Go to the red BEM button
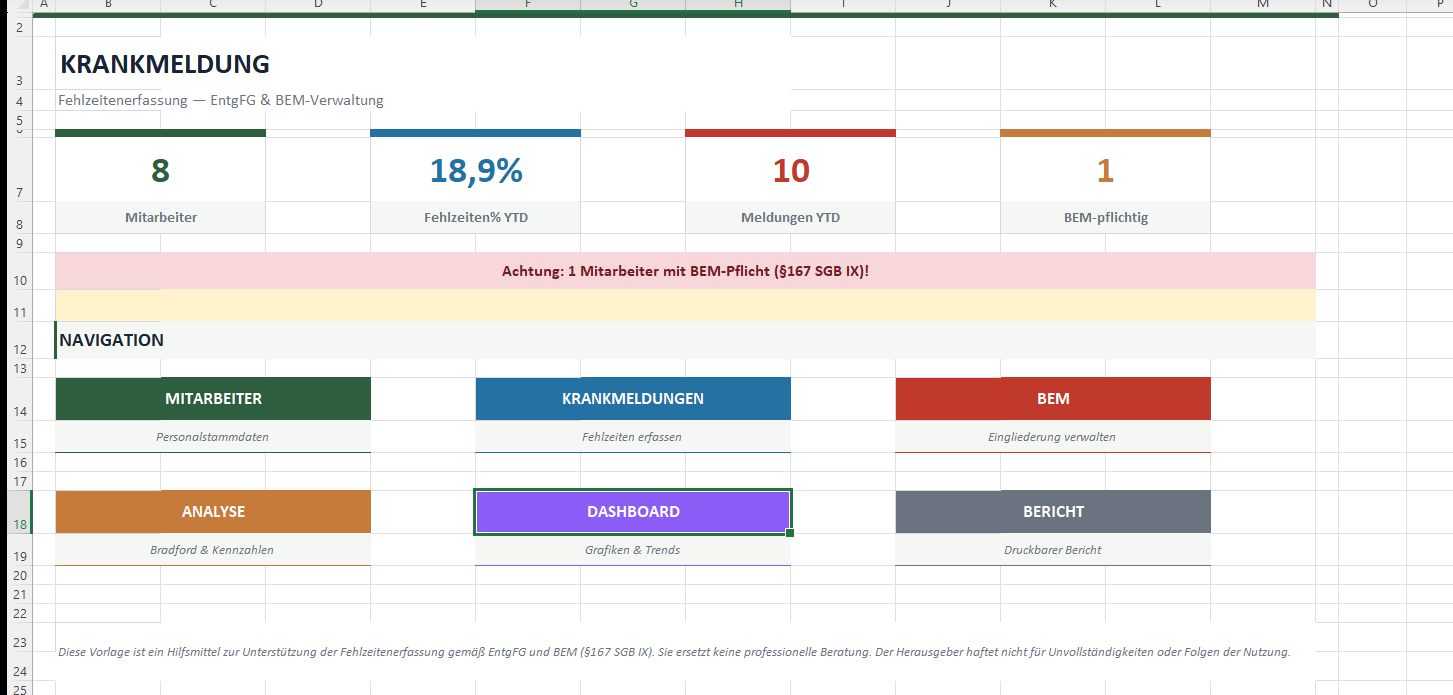1453x695 pixels. [1052, 399]
